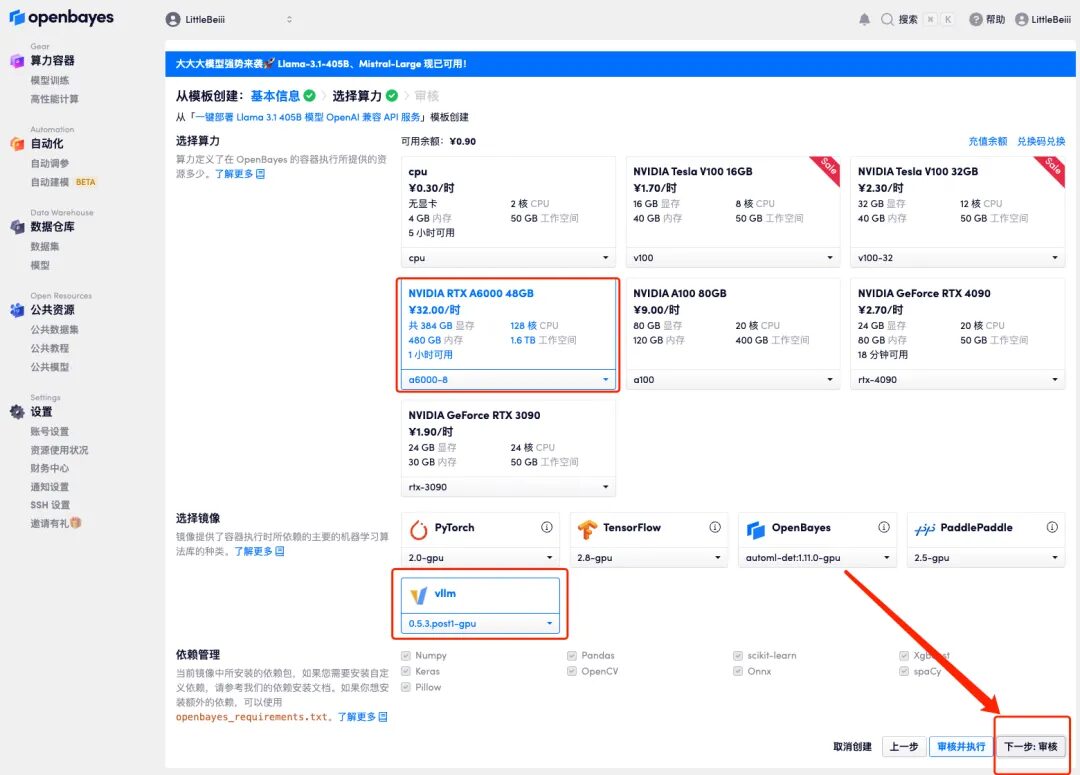Screen dimensions: 1080x775
Task: Expand the a6000-8 compute dropdown
Action: (508, 380)
